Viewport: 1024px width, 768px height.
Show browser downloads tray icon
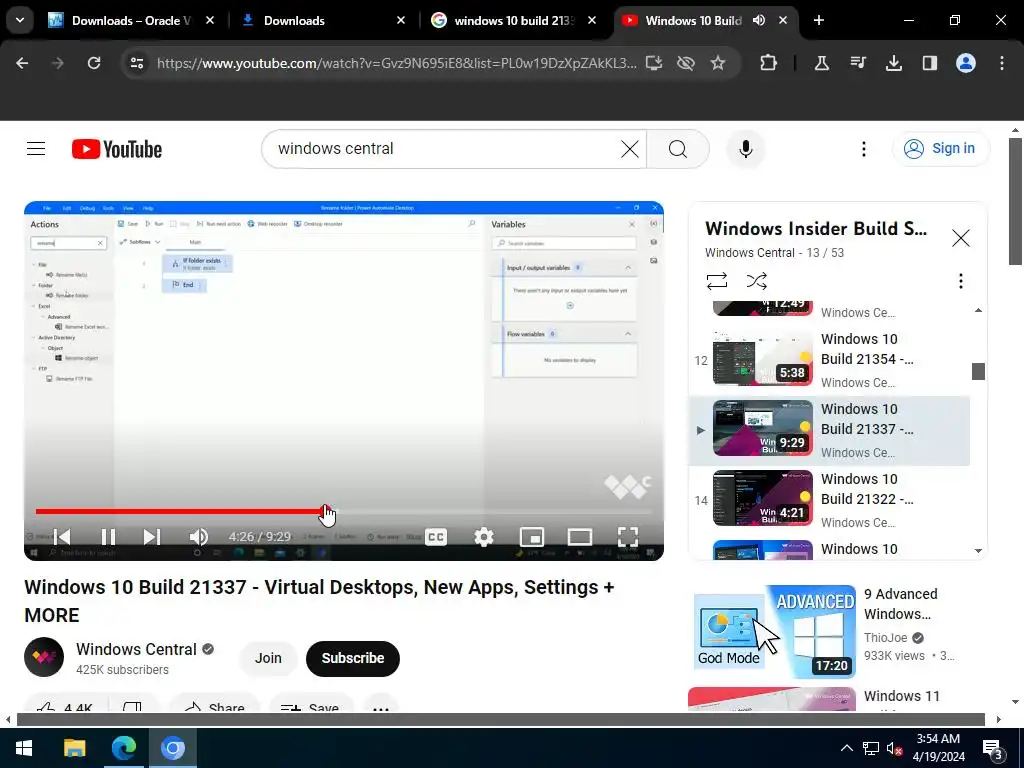tap(893, 63)
